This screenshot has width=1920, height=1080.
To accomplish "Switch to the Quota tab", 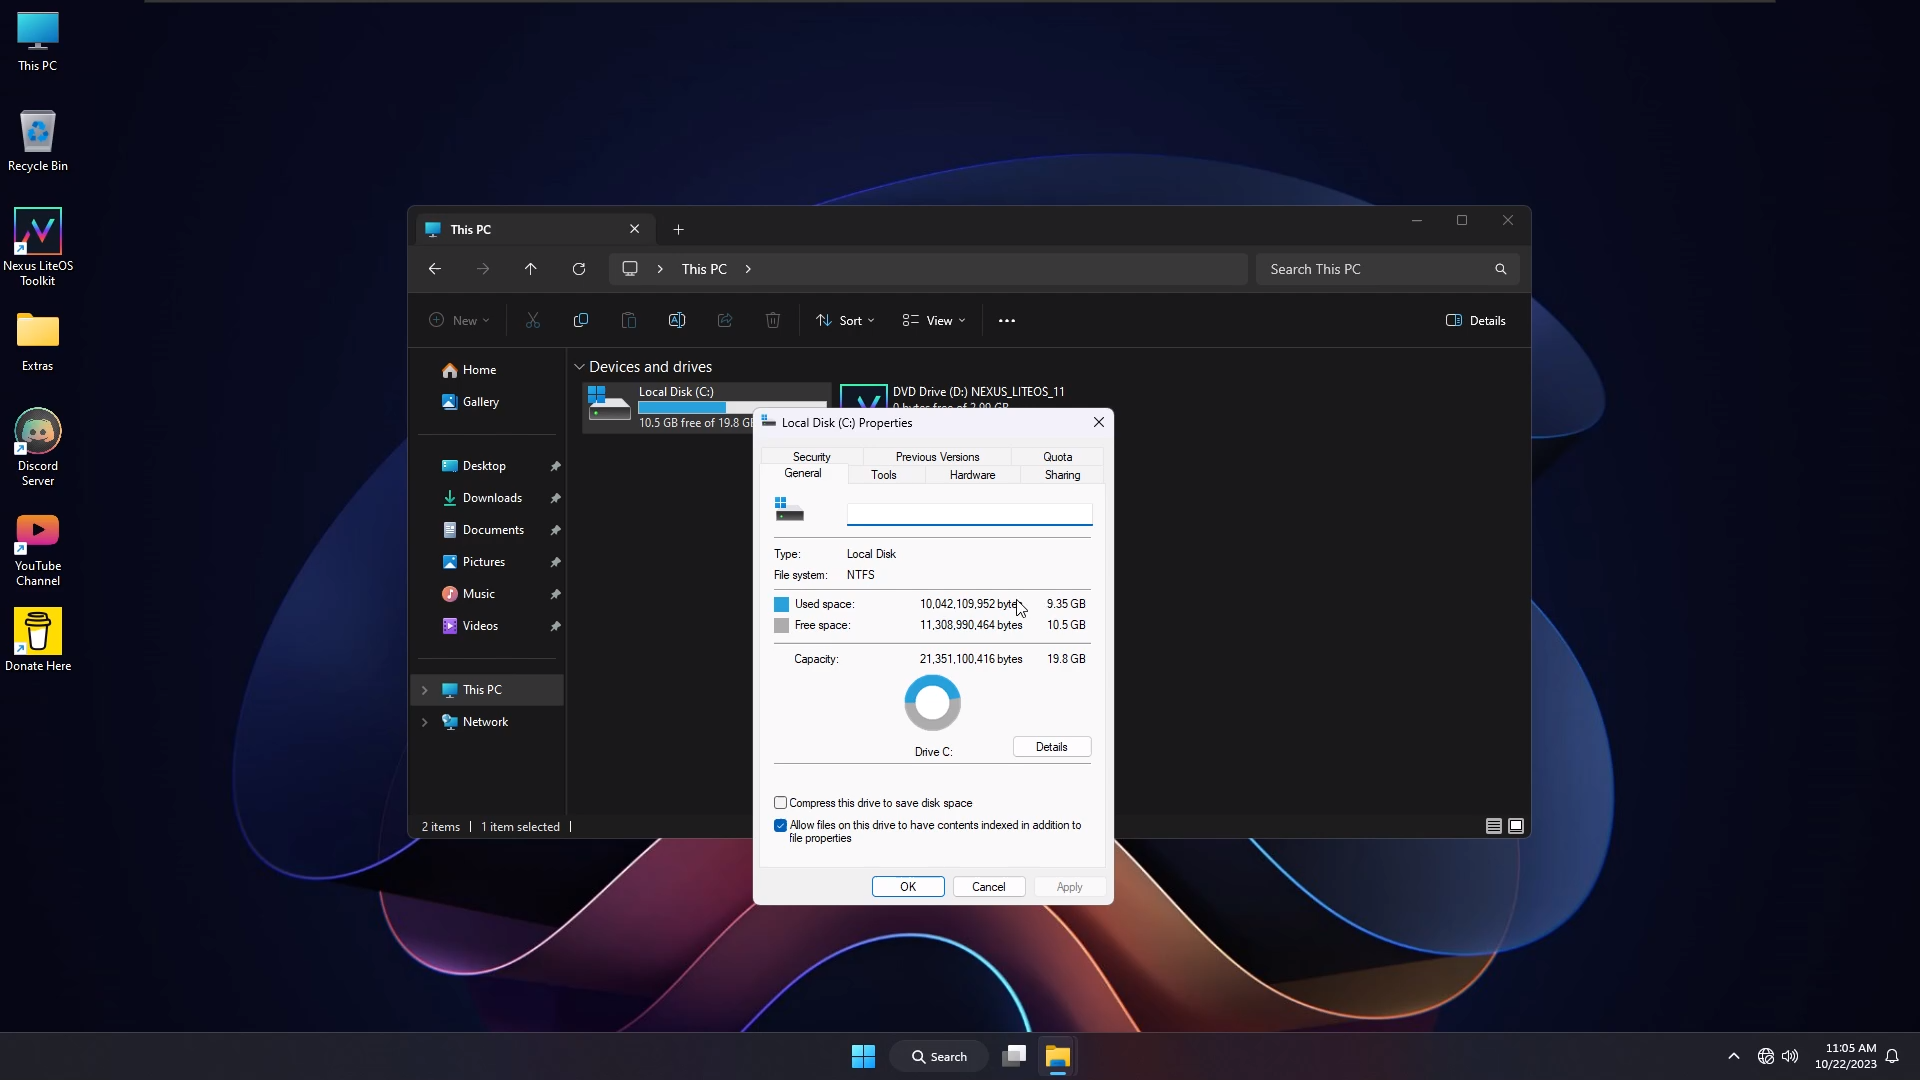I will coord(1057,457).
